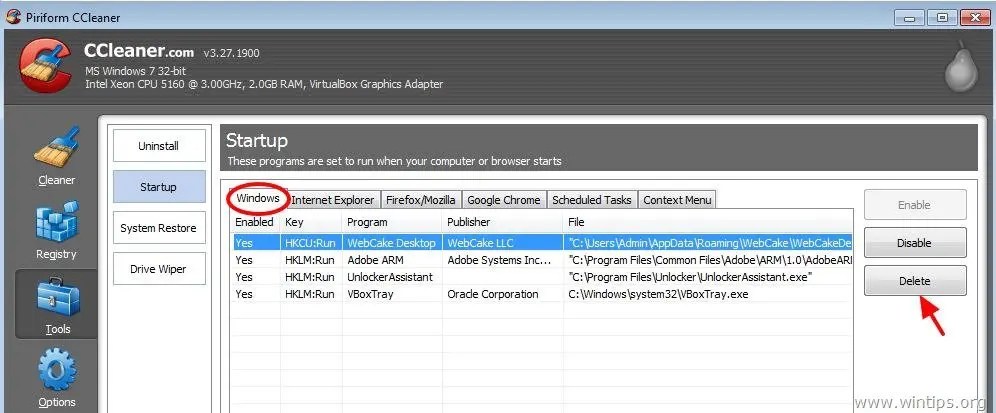
Task: Sort by the Key column header
Action: pos(311,222)
